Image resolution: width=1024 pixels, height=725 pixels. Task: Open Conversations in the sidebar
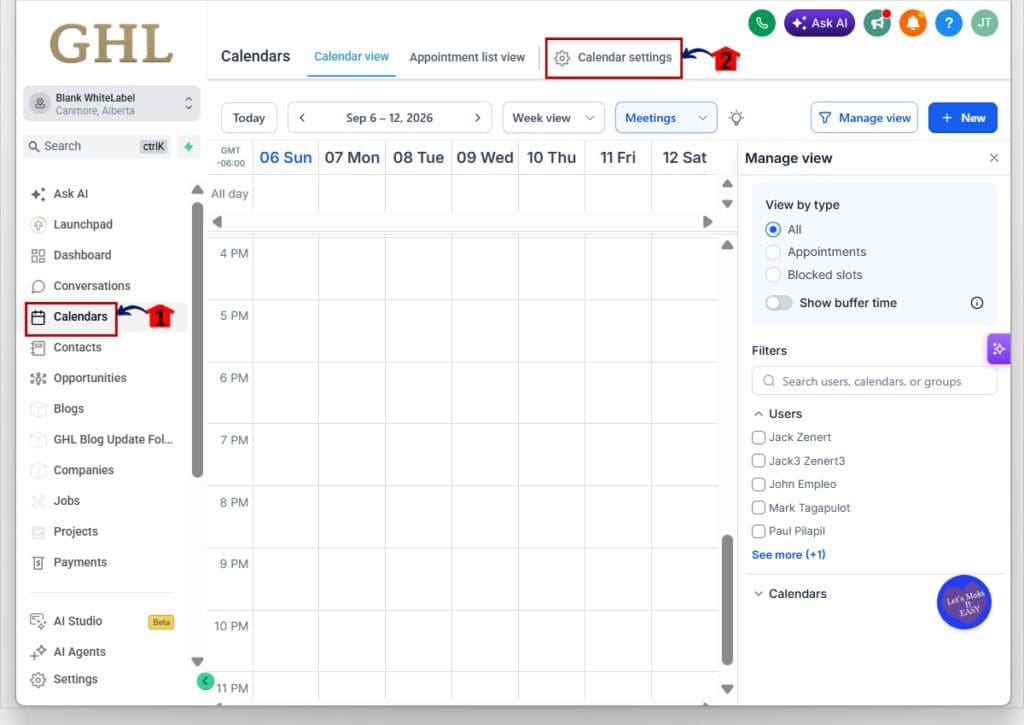point(80,286)
